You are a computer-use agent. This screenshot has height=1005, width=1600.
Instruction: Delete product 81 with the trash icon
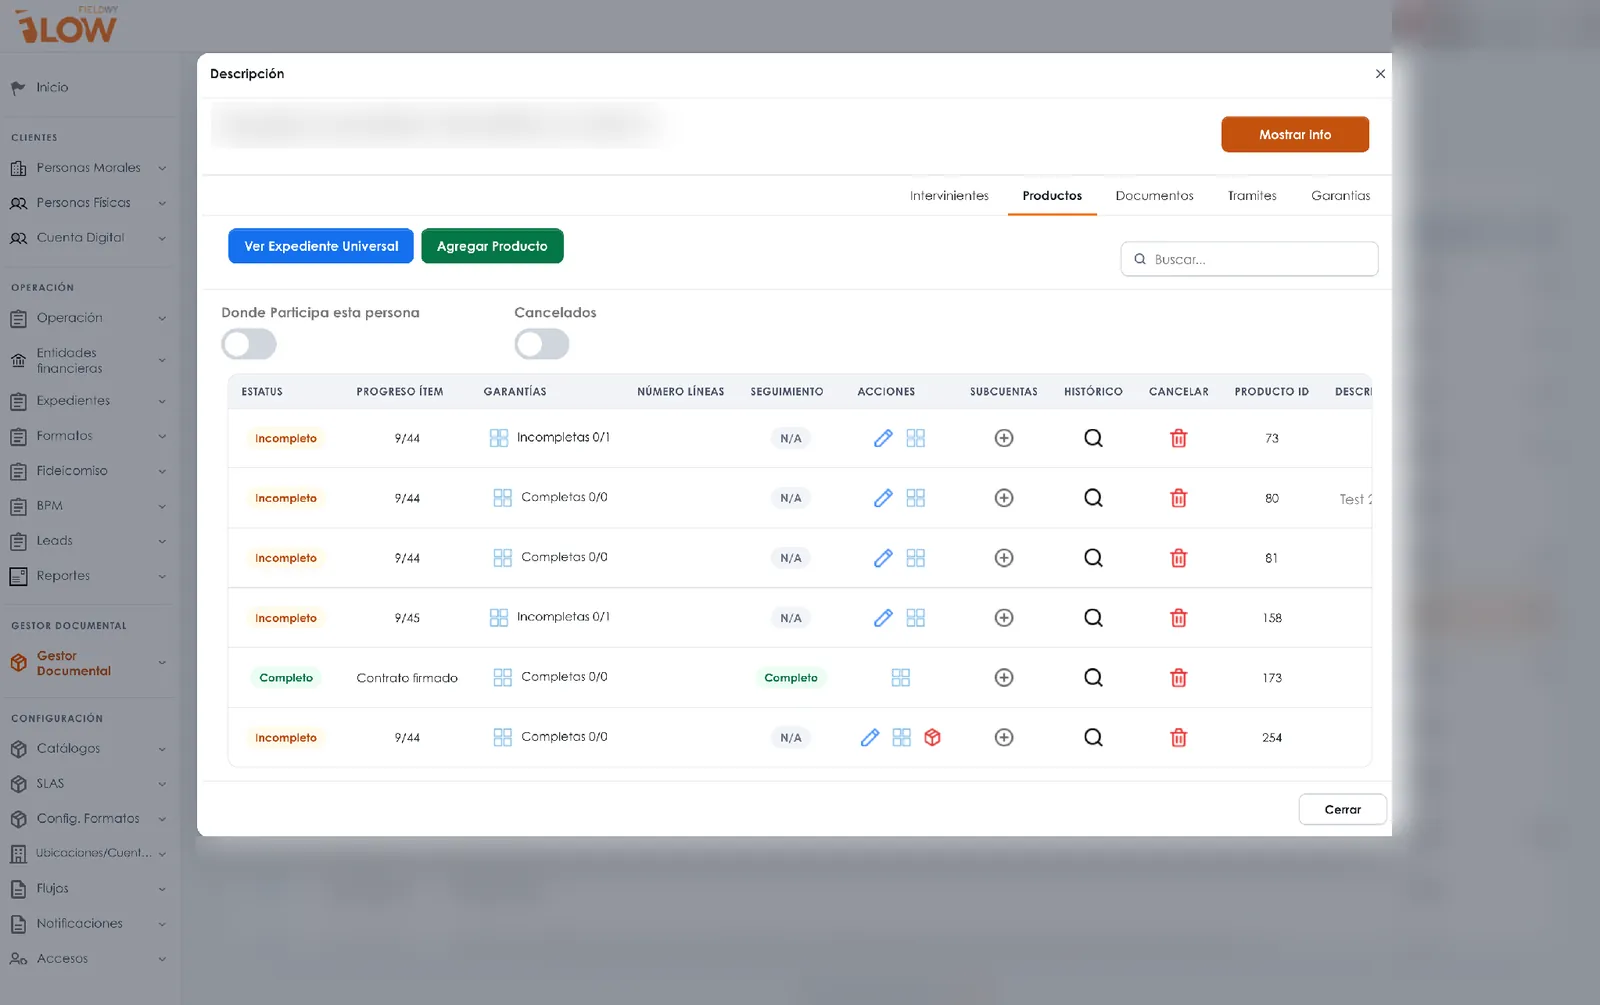[x=1179, y=558]
